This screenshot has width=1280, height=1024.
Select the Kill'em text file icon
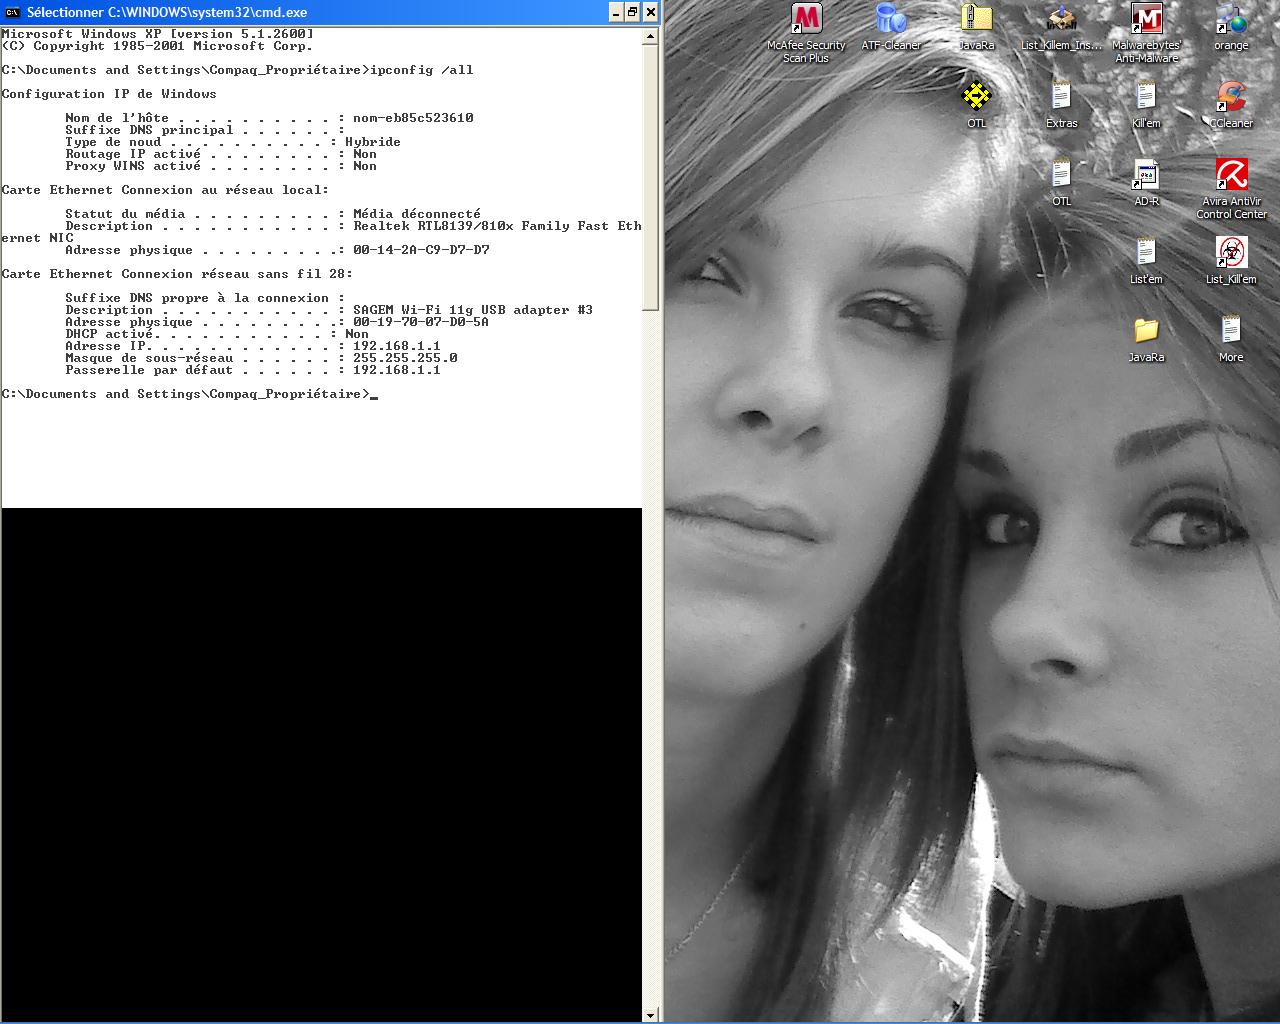point(1146,97)
